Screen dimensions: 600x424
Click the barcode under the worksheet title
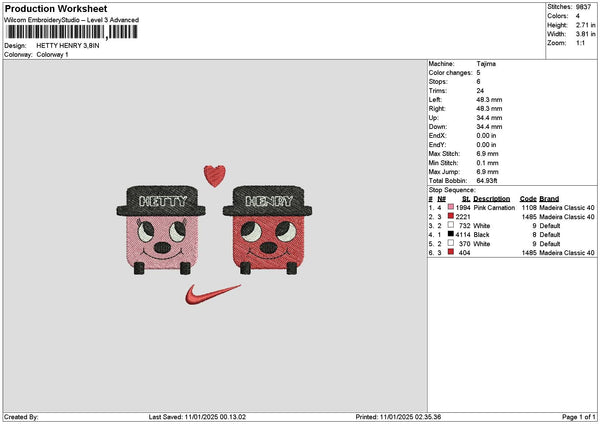point(72,32)
